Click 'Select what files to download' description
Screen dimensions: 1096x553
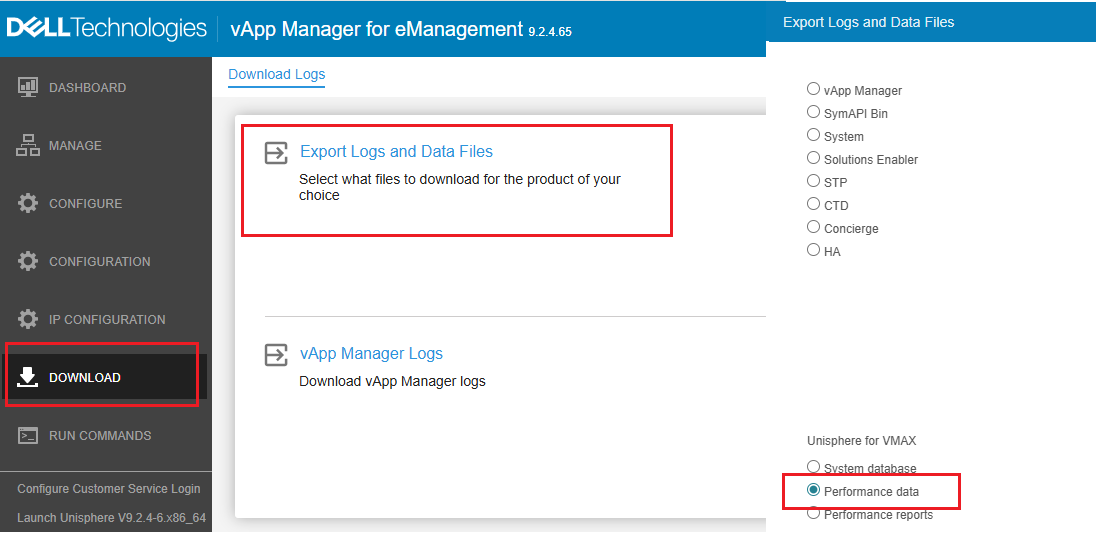(x=460, y=187)
